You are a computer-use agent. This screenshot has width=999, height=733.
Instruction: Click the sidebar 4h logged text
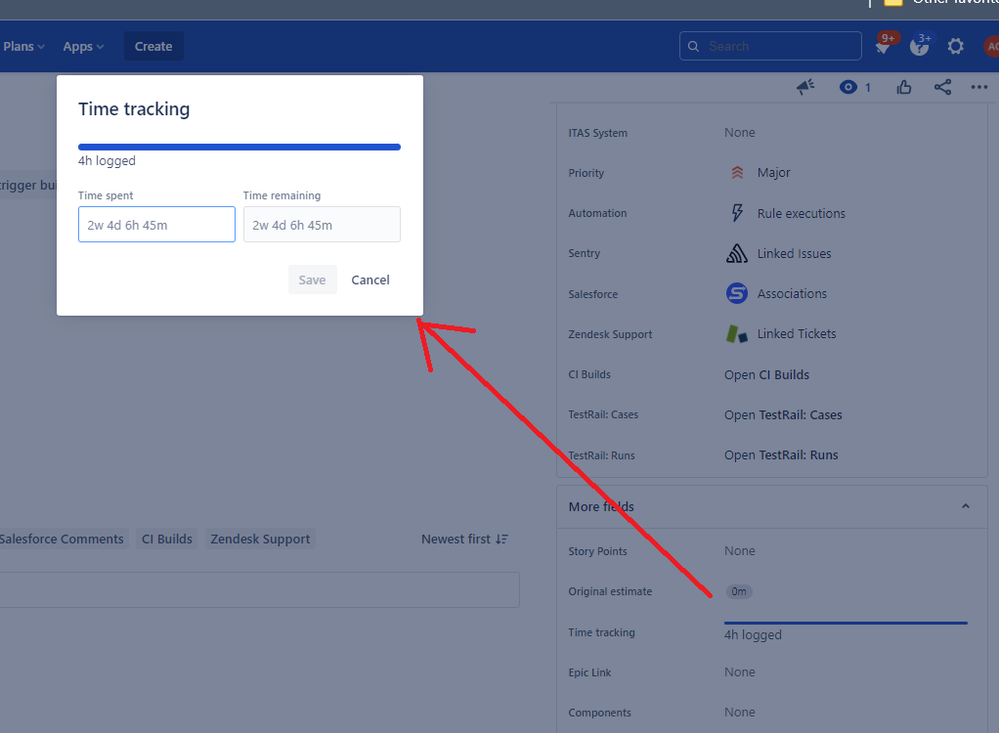(x=752, y=635)
